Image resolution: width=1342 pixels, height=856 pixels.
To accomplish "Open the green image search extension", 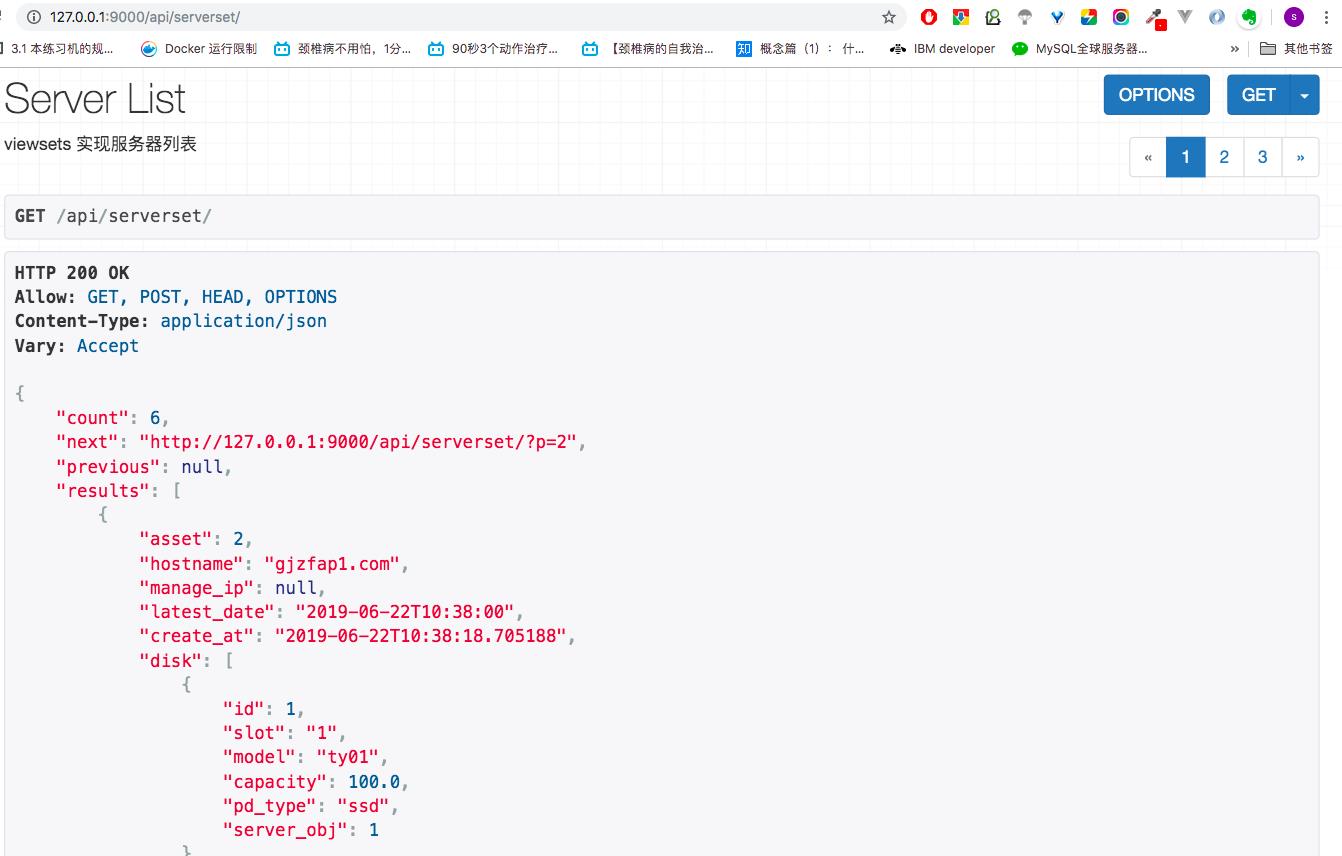I will pyautogui.click(x=993, y=17).
